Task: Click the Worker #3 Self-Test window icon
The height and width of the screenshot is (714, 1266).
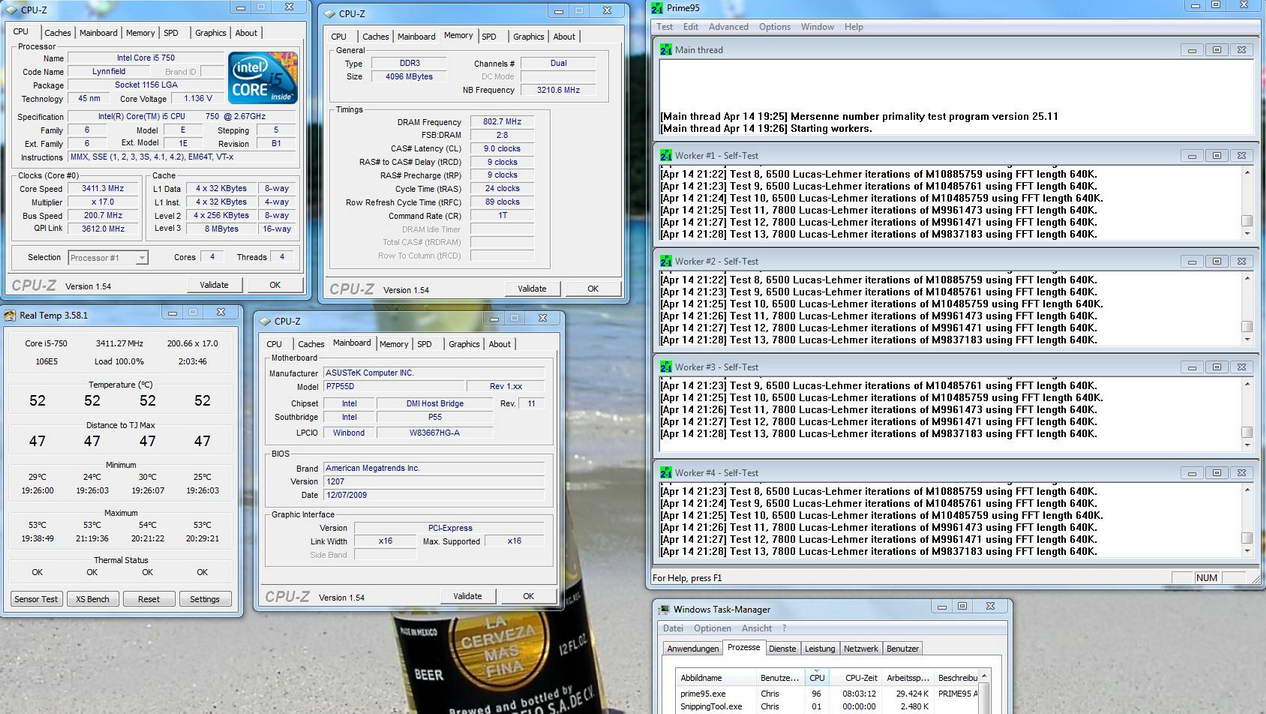Action: [x=666, y=367]
